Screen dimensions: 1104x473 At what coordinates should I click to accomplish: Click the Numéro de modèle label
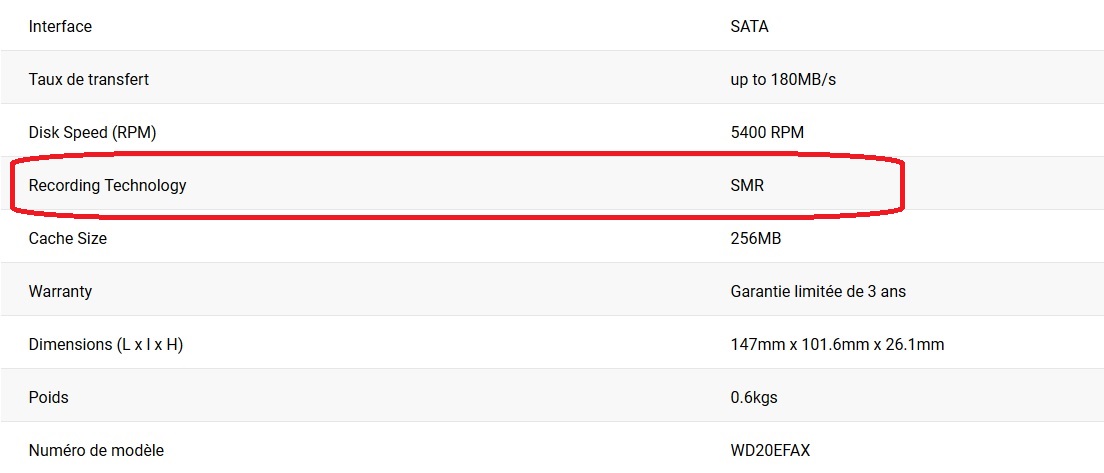point(96,450)
